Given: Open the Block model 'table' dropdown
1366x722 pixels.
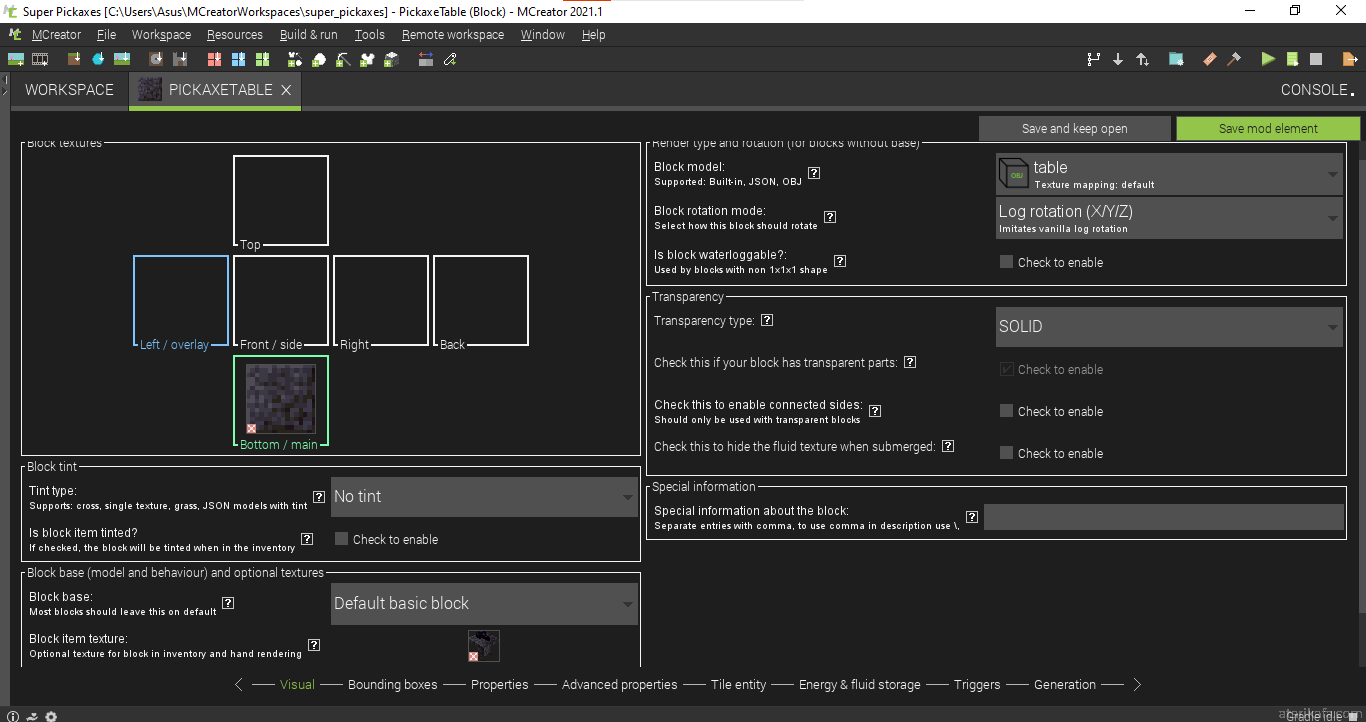Looking at the screenshot, I should (x=1169, y=174).
